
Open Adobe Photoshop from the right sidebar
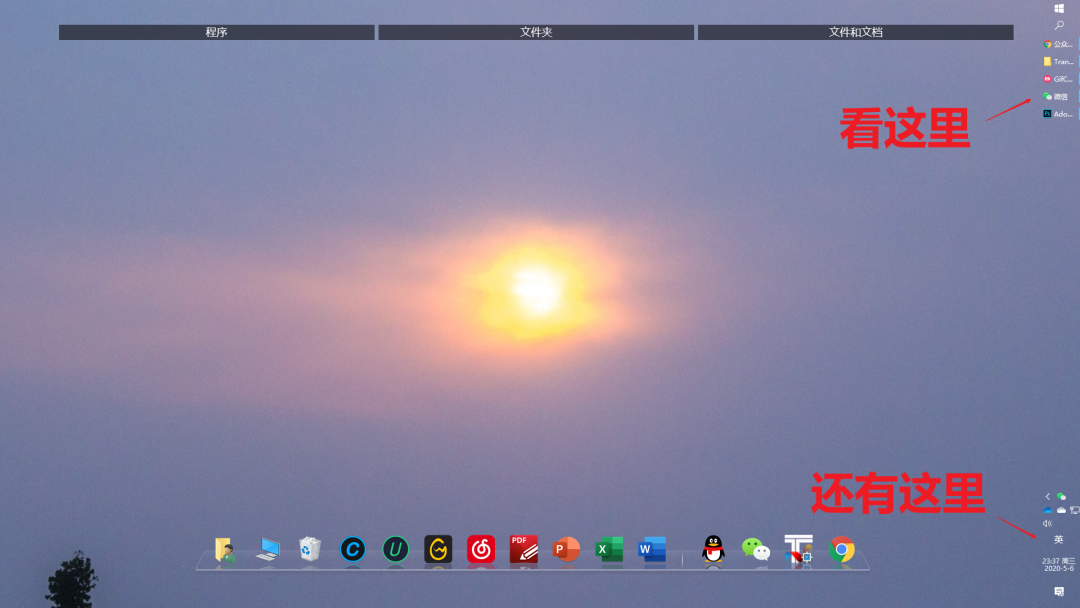(1058, 112)
